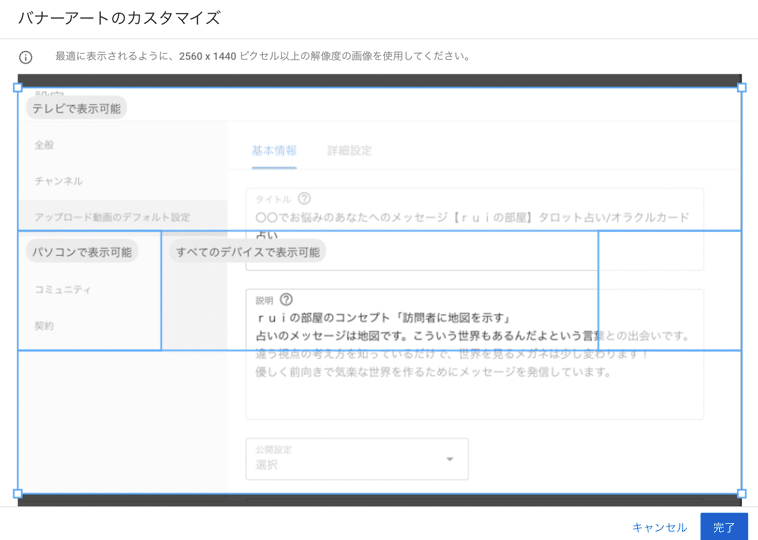Click the タイトル text field in banner
758x540 pixels.
pos(474,229)
